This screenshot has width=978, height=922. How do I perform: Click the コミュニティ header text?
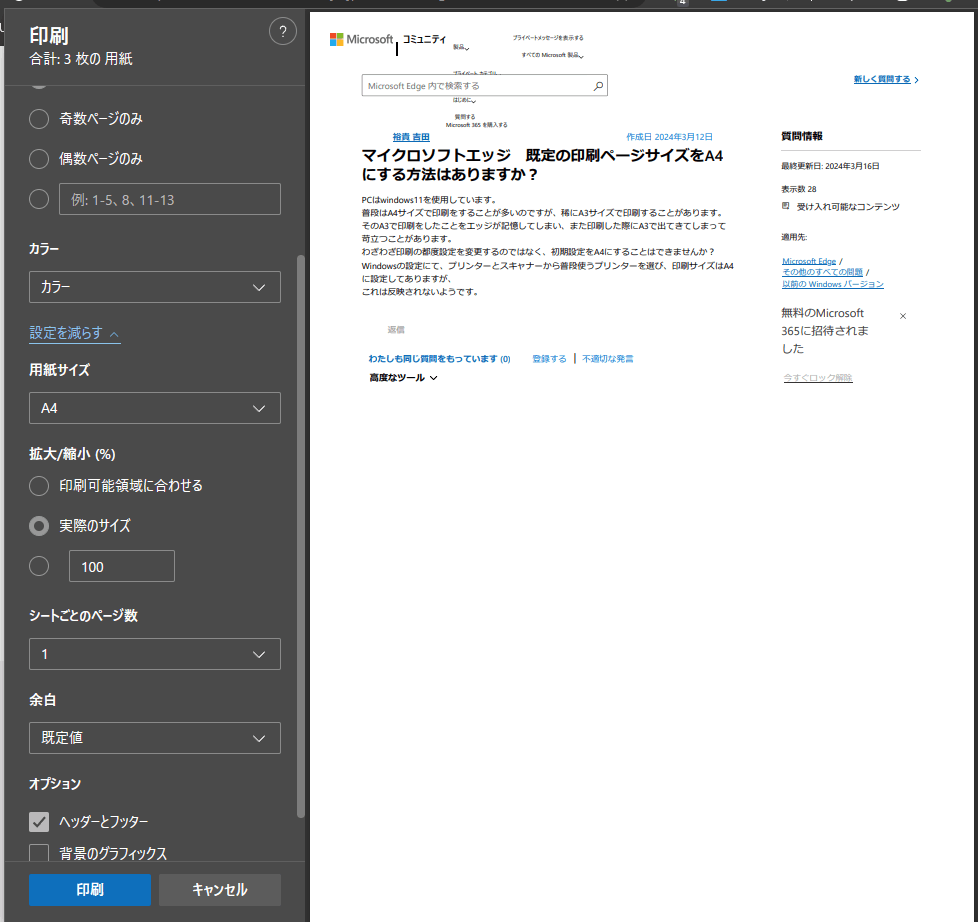424,39
